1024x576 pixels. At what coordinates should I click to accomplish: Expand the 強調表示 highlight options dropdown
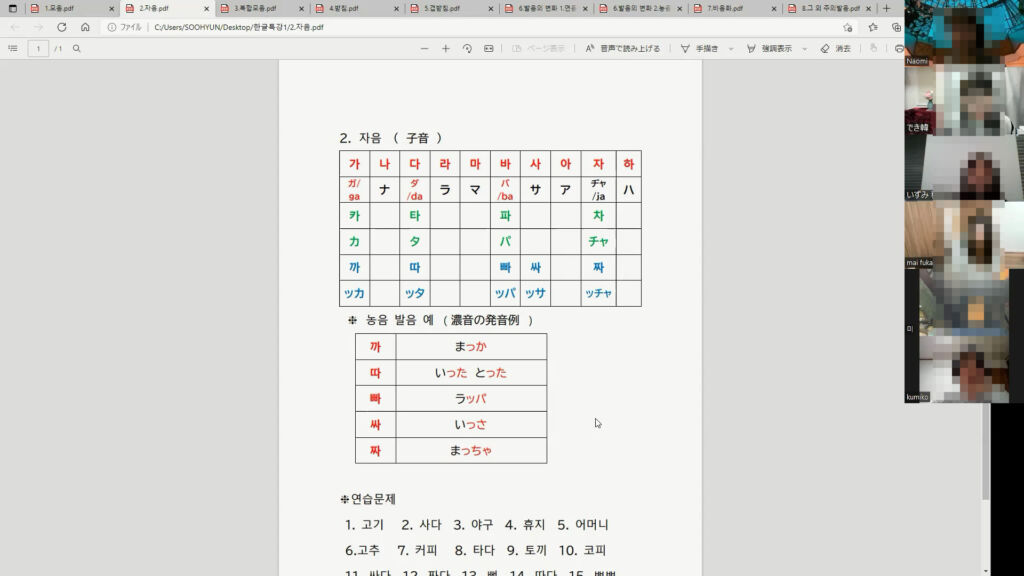pos(804,48)
